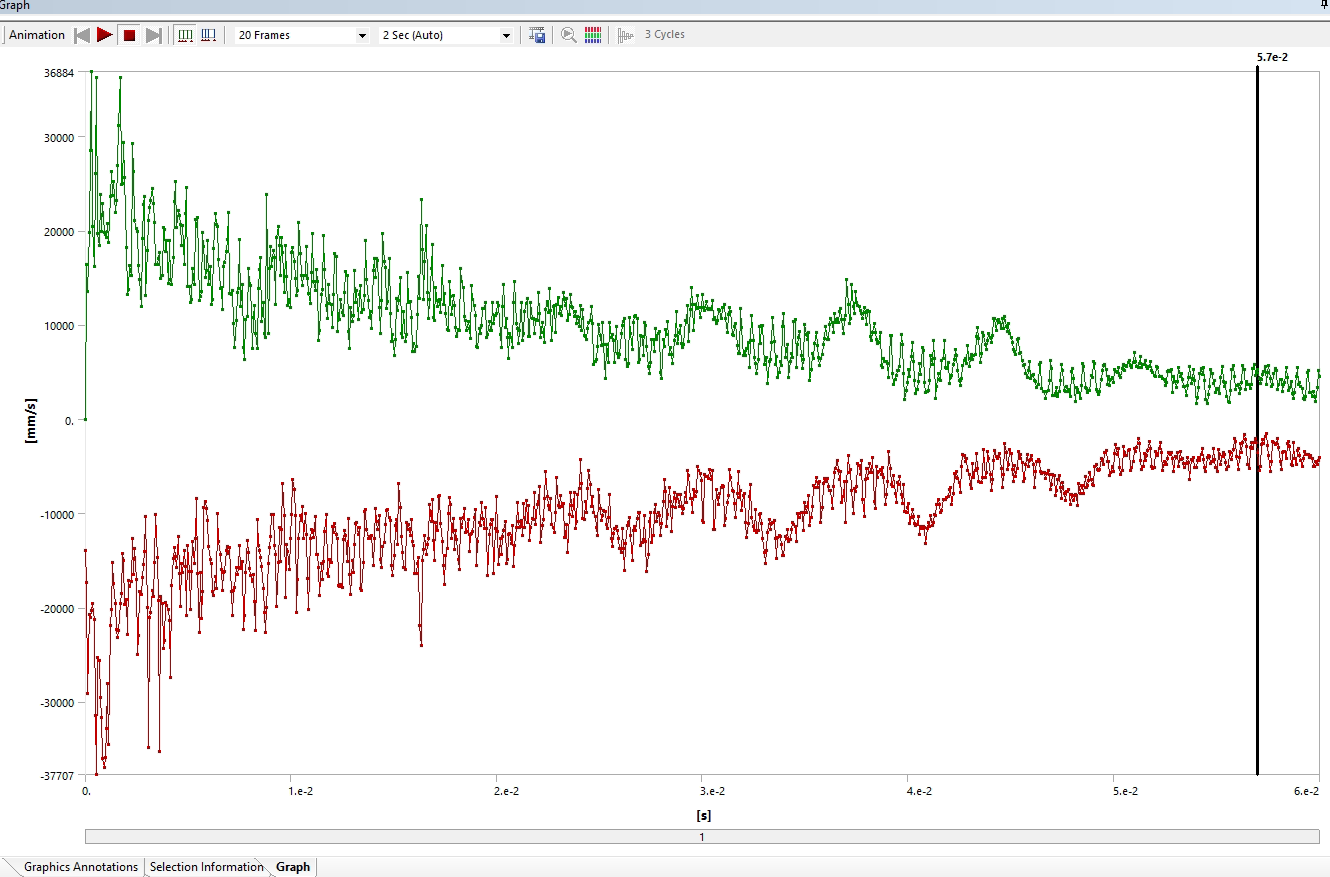Click the [mm/s] axis label
This screenshot has height=877, width=1330.
[31, 422]
